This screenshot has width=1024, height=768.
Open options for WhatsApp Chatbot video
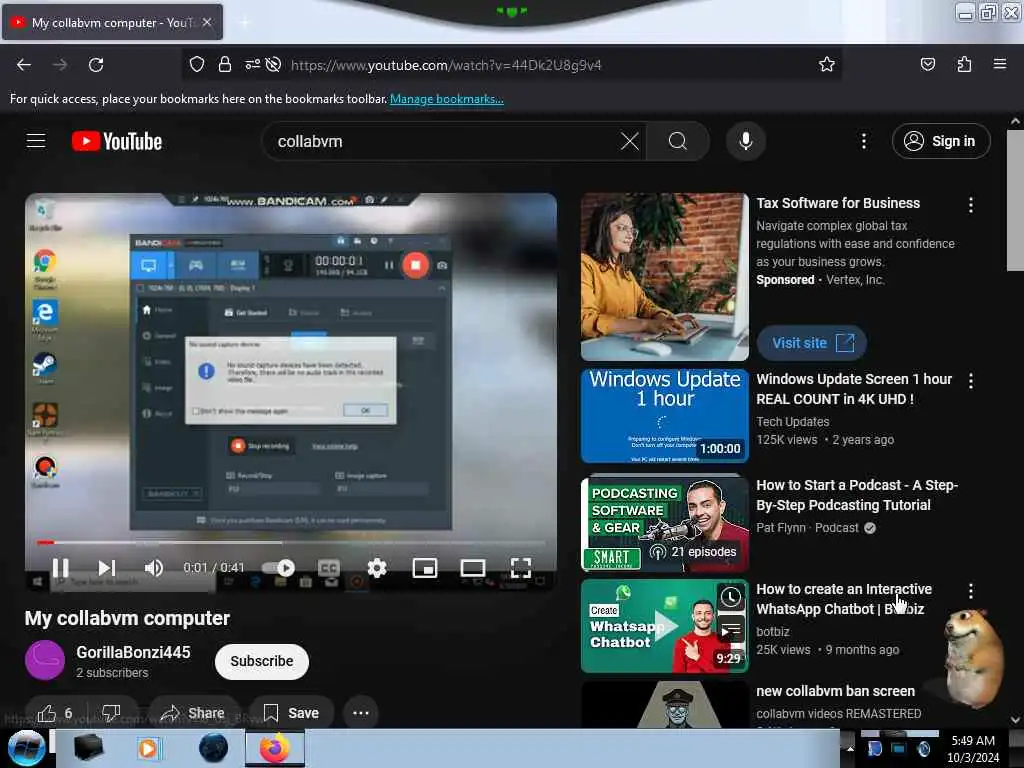click(x=971, y=591)
